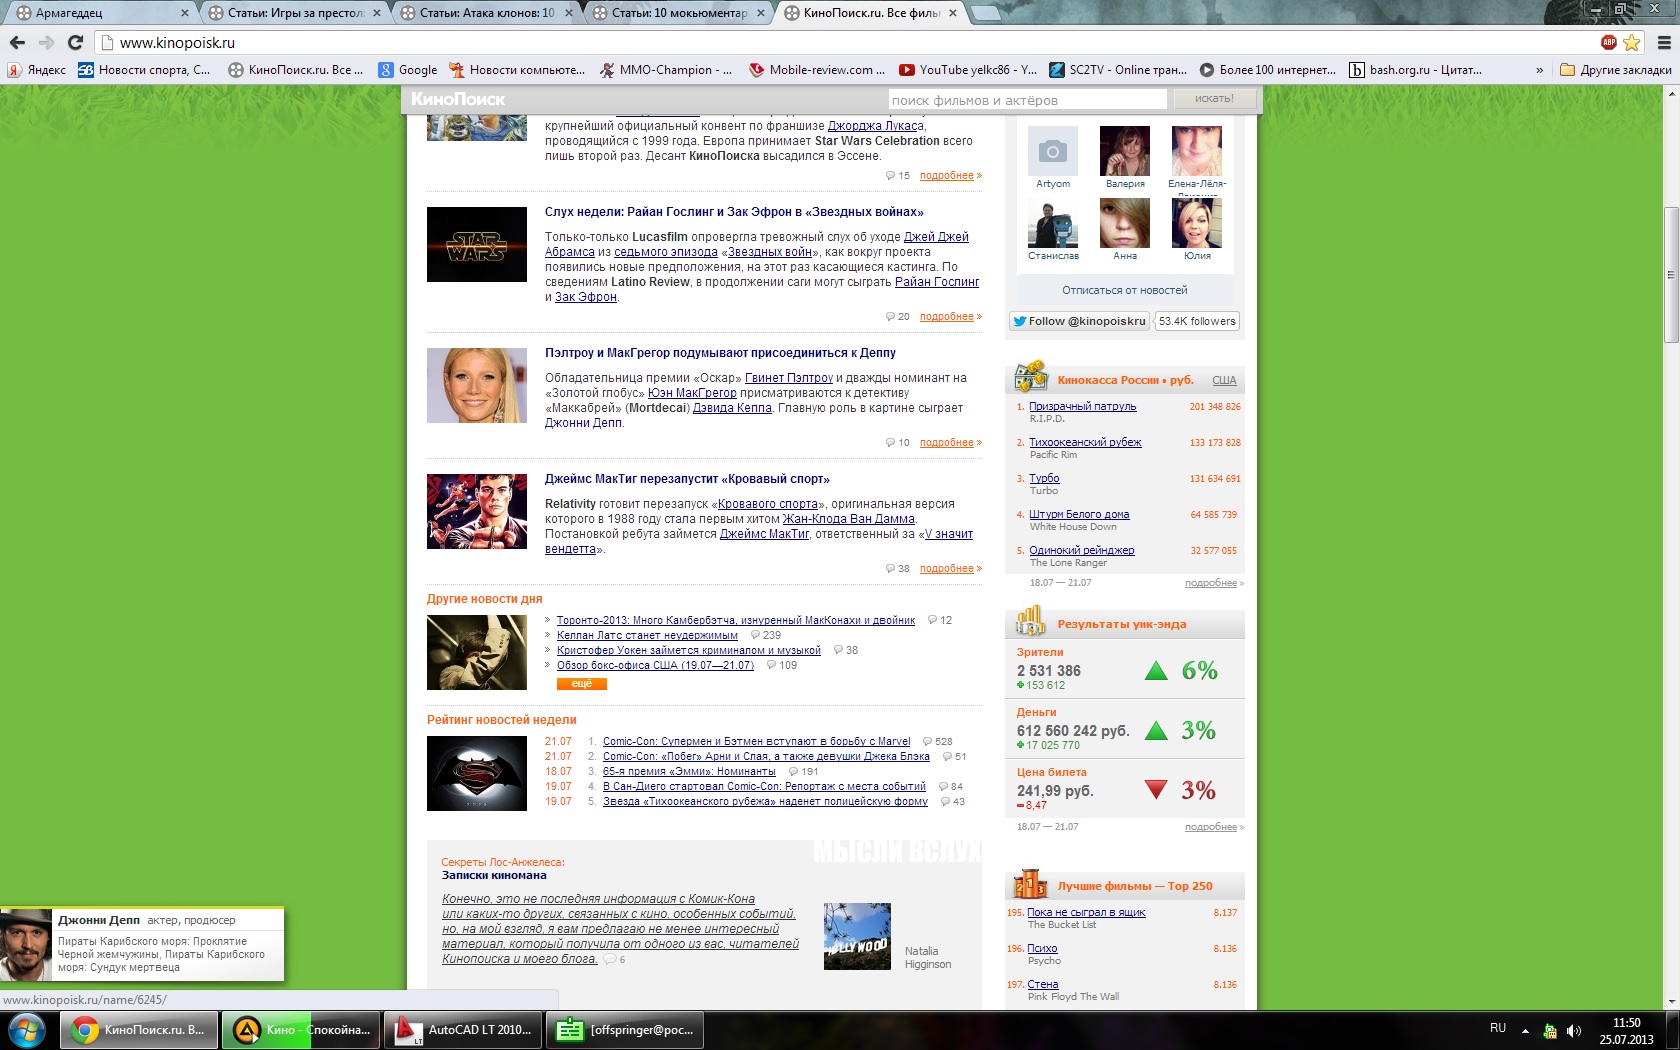Switch to the Игры за престол tab
The height and width of the screenshot is (1050, 1680).
tap(293, 13)
